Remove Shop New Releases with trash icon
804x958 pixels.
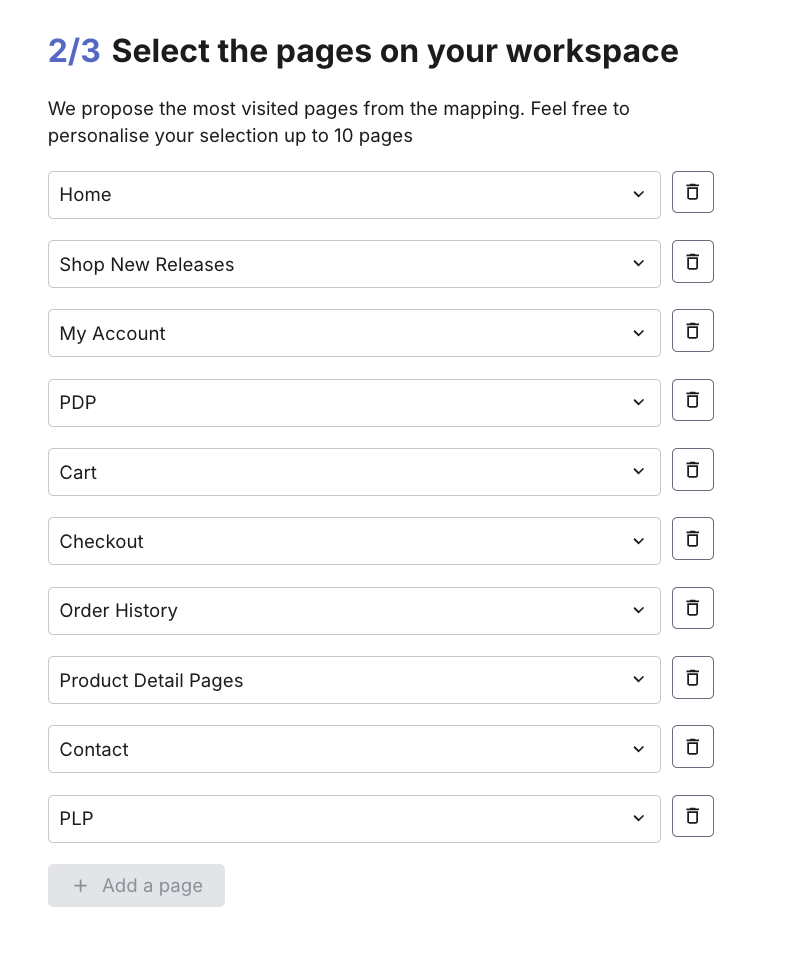click(x=692, y=261)
